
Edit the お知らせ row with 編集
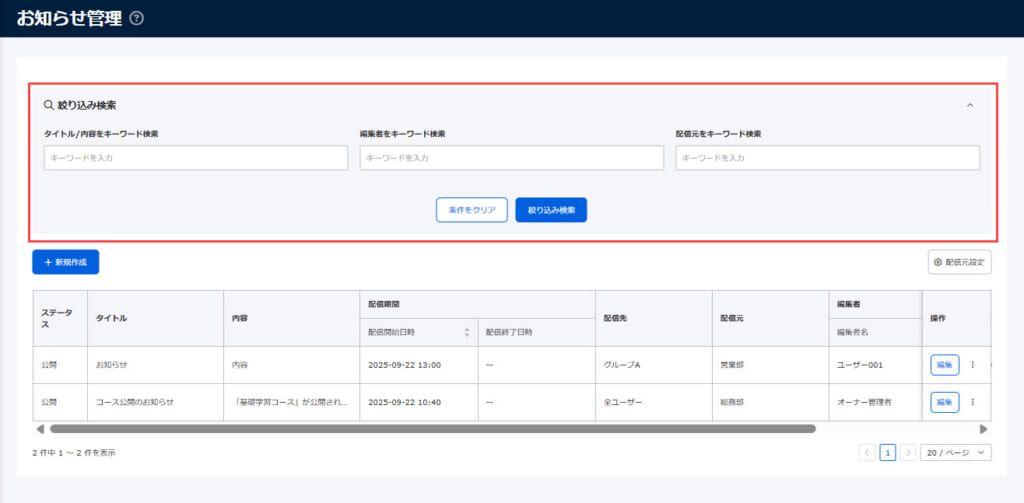(944, 365)
